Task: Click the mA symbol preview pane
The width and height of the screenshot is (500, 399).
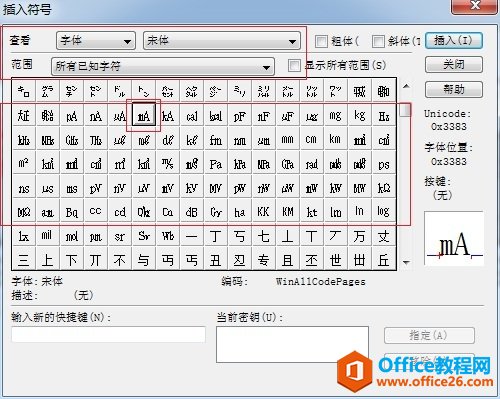Action: click(454, 239)
